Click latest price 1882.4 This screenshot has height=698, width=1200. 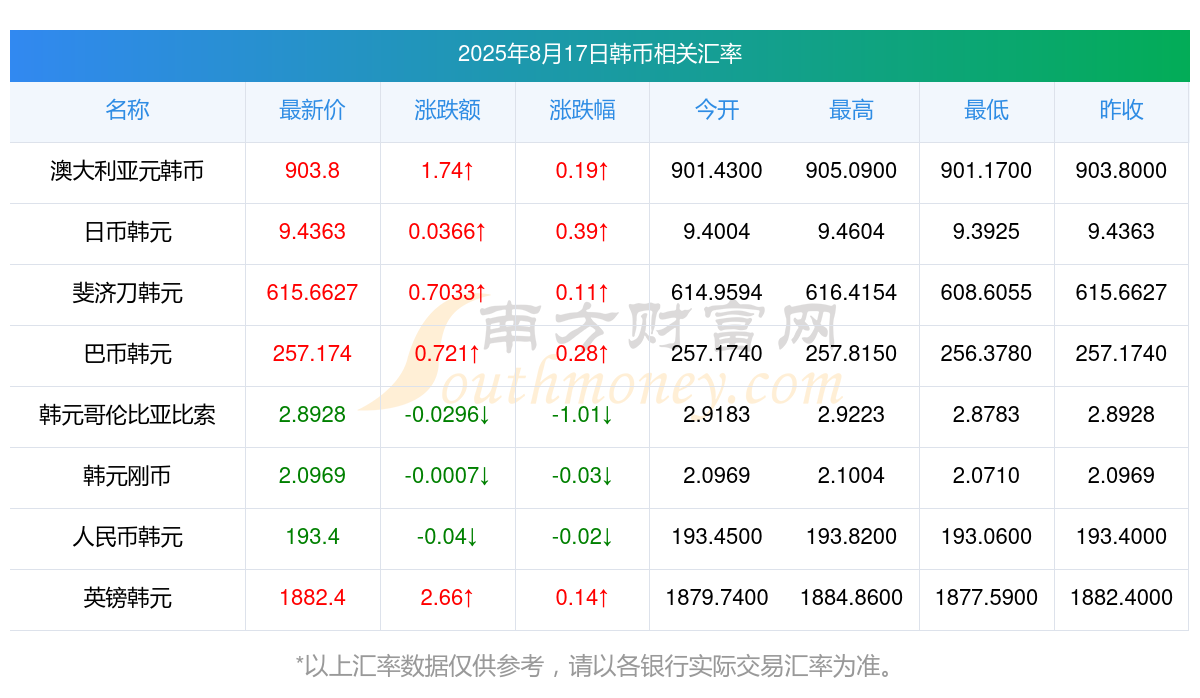pos(312,598)
